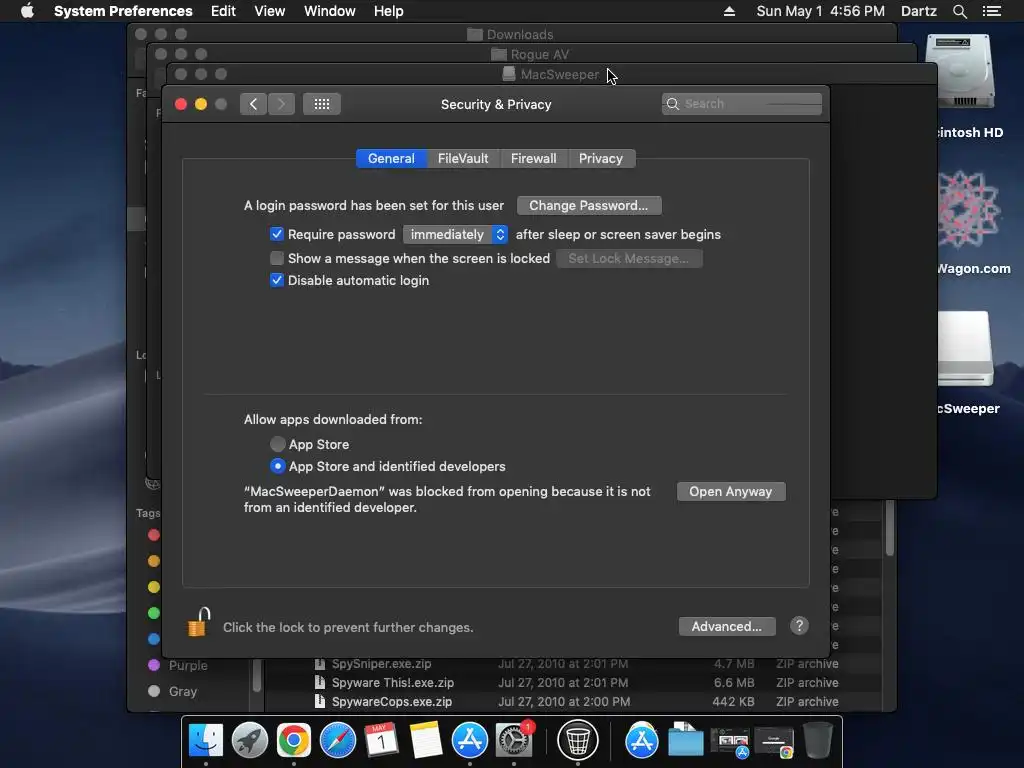Screen dimensions: 1024x768
Task: Focus the Security & Privacy search field
Action: pyautogui.click(x=742, y=103)
